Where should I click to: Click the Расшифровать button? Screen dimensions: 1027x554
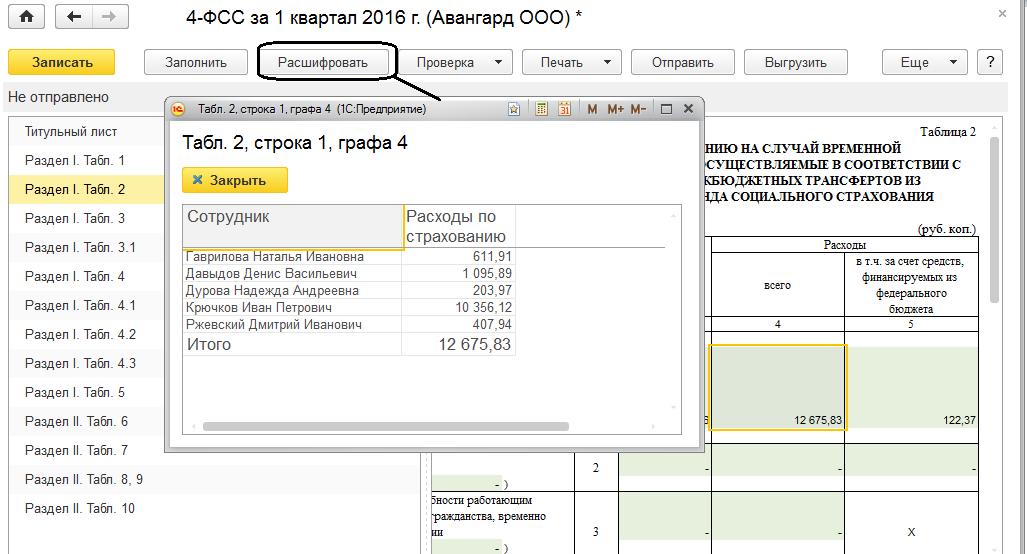click(323, 62)
